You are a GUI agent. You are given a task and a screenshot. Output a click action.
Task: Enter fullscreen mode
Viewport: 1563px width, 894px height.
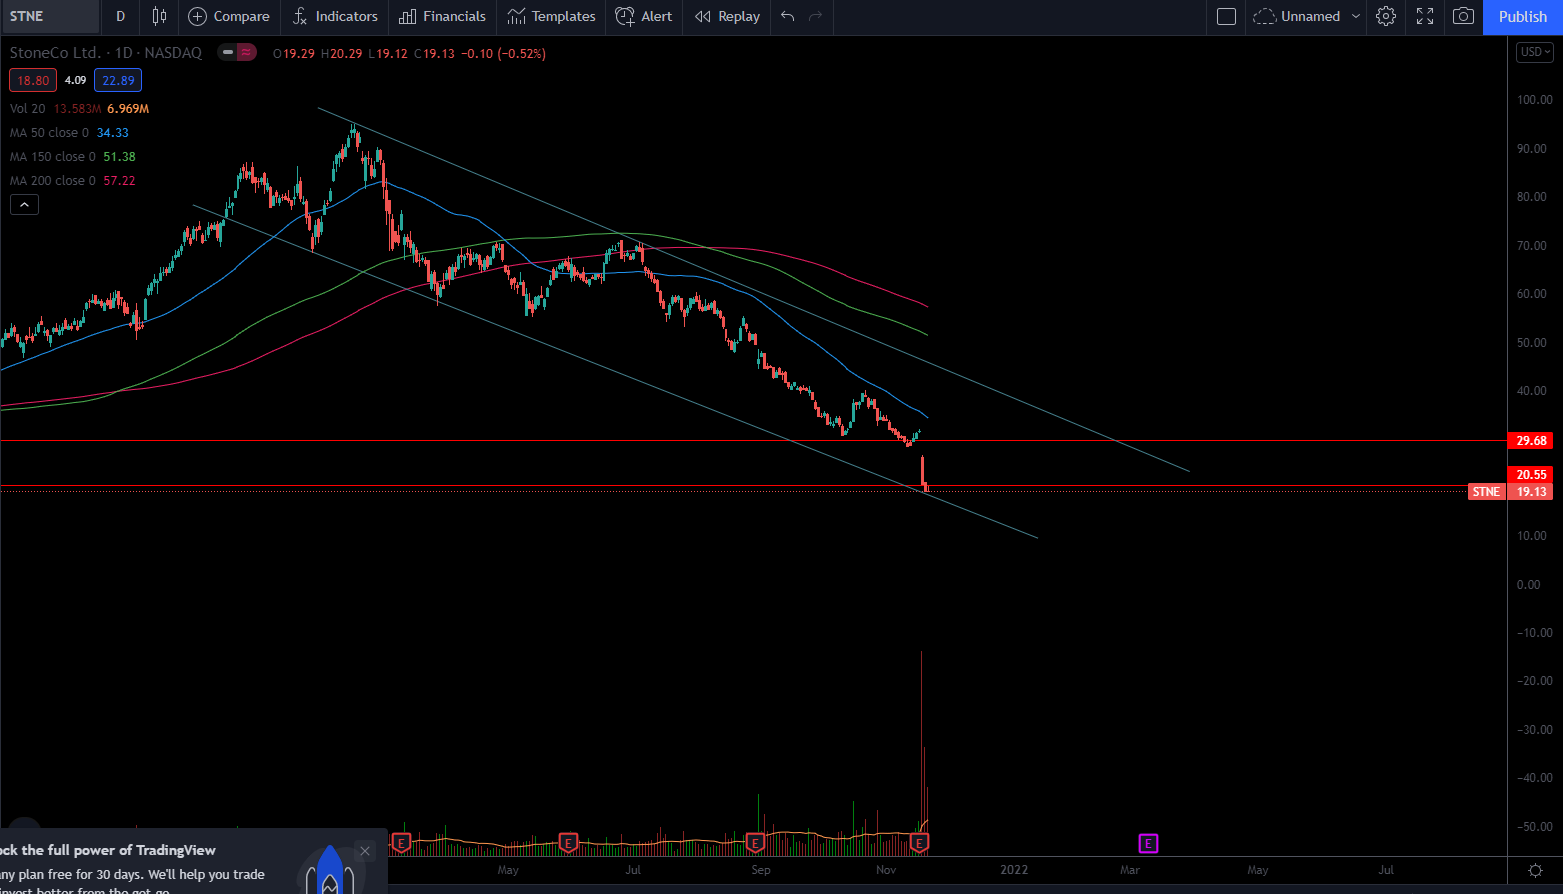(1425, 16)
